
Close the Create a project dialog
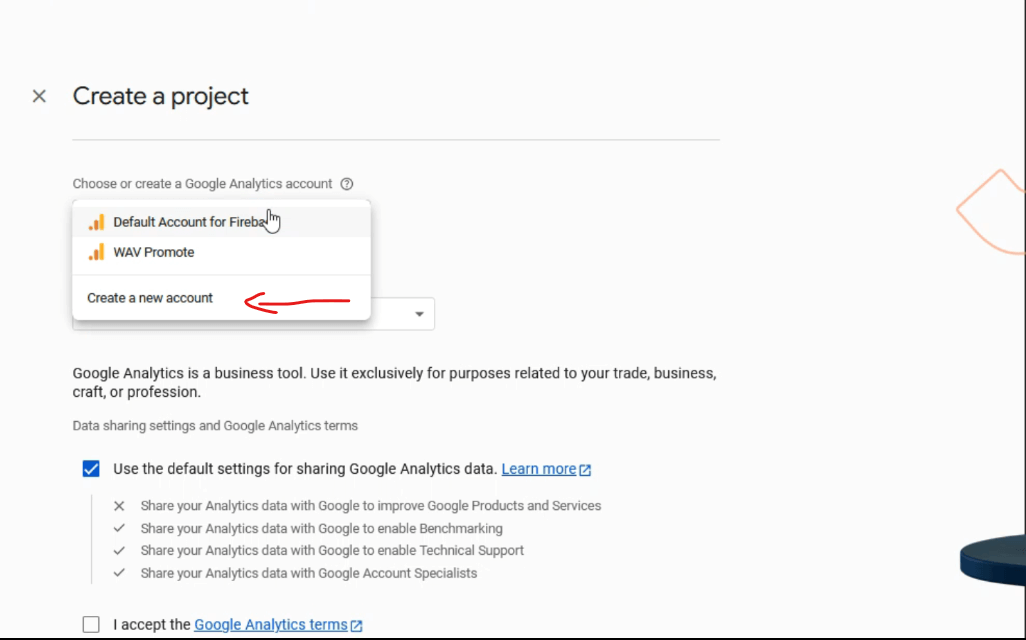[39, 95]
